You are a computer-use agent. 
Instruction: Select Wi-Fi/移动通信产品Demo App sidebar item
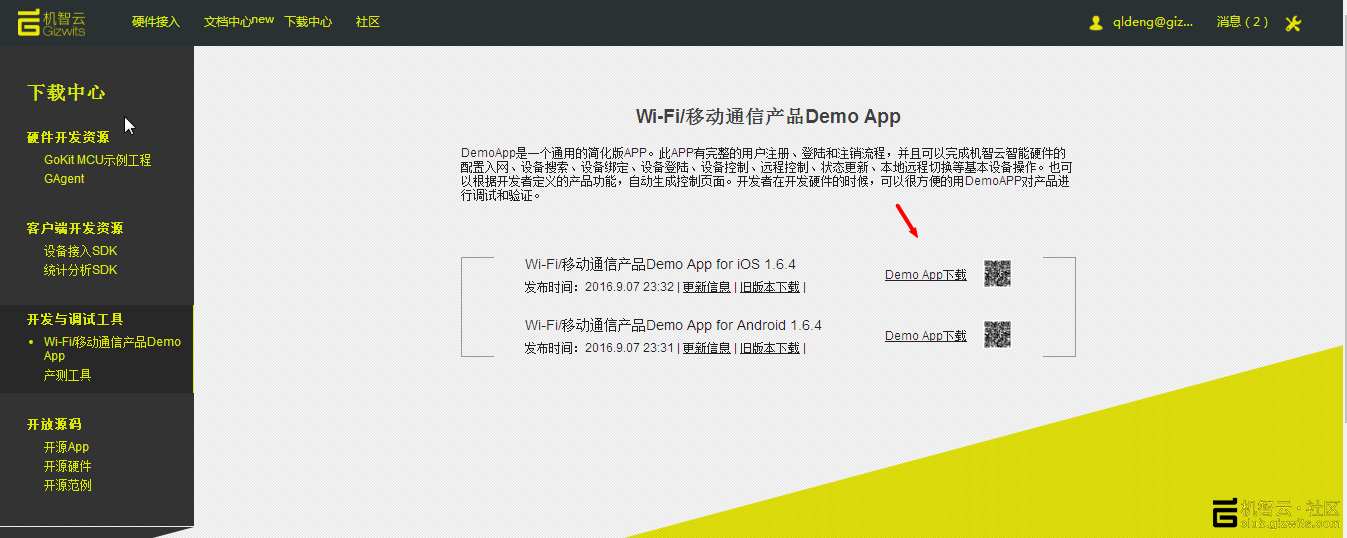[112, 348]
